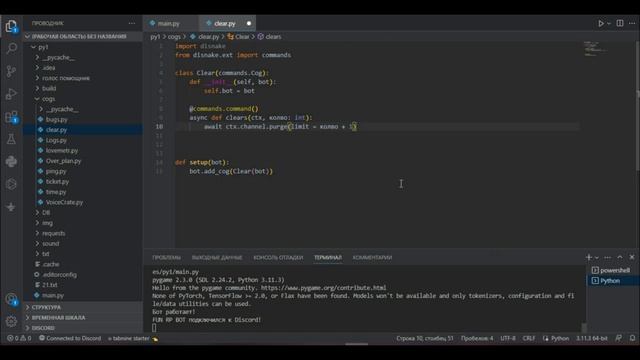Click the cogs breadcrumb segment
This screenshot has height=360, width=640.
point(174,37)
